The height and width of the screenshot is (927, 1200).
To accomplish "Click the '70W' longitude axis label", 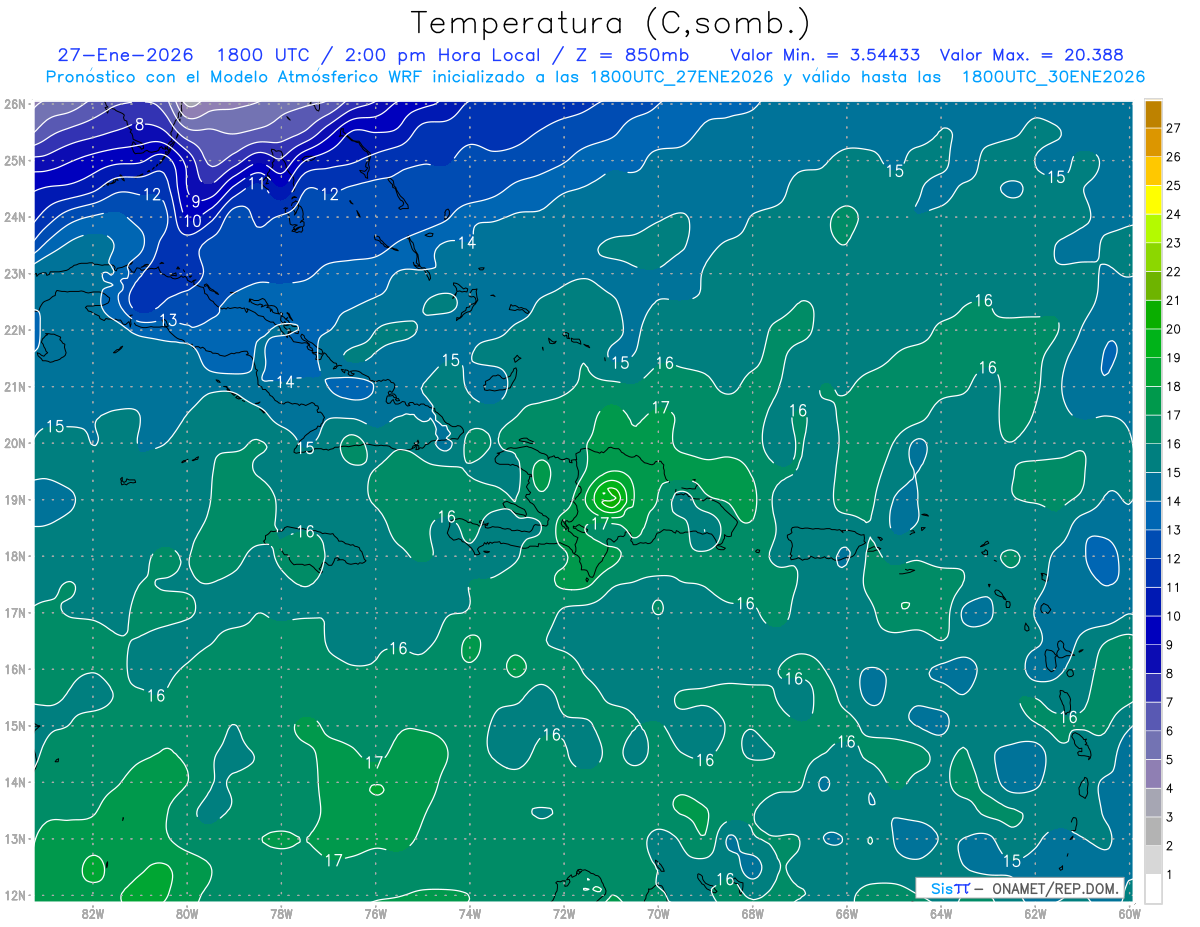I will coord(658,913).
